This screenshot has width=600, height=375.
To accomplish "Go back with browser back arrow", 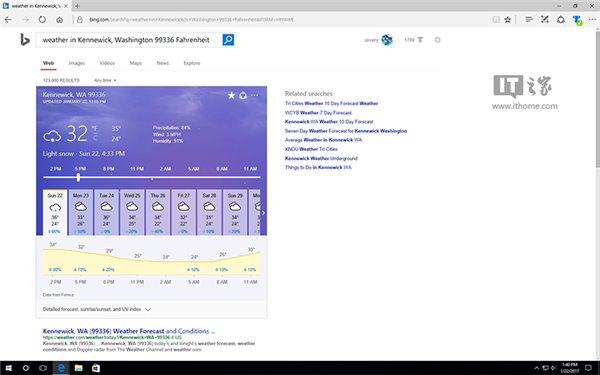I will click(x=8, y=20).
